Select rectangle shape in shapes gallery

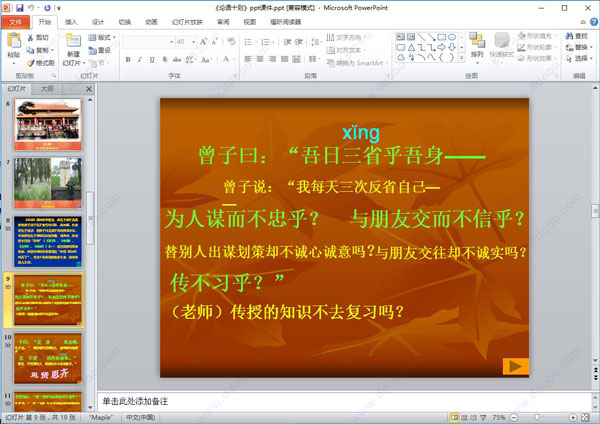442,37
